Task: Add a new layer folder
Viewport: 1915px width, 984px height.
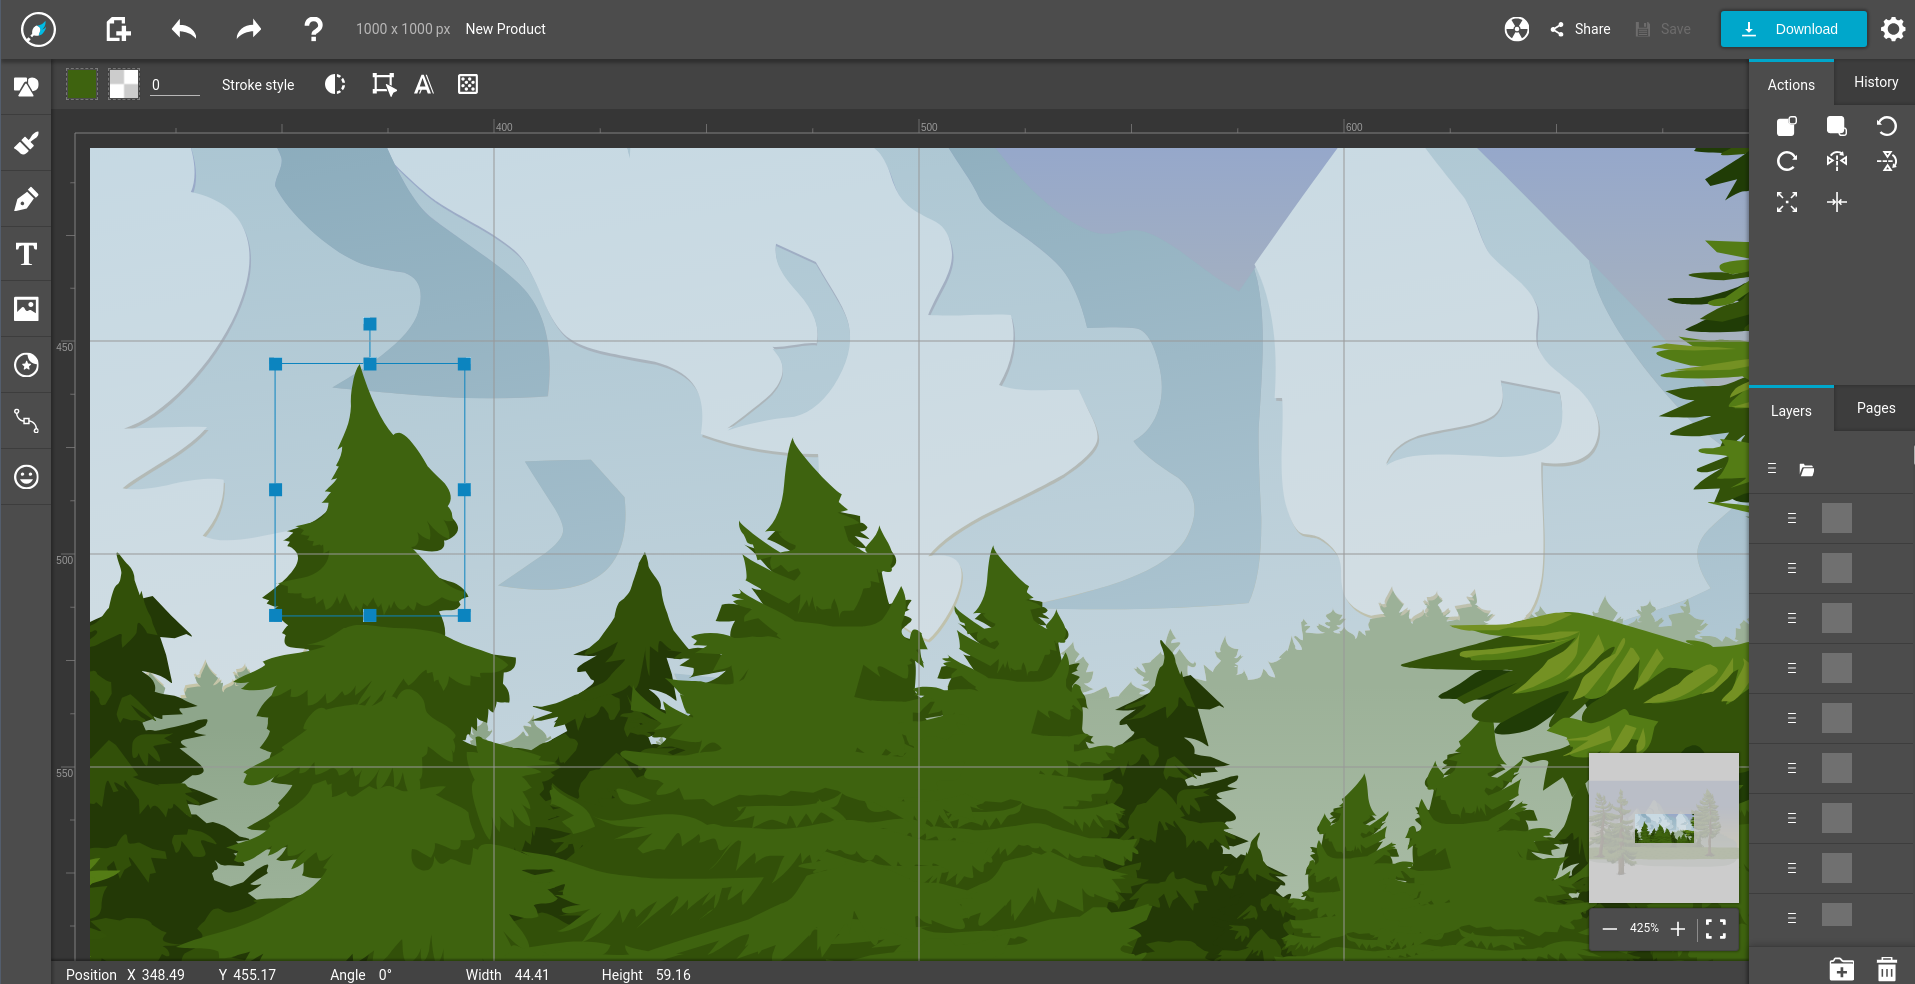Action: pos(1841,969)
